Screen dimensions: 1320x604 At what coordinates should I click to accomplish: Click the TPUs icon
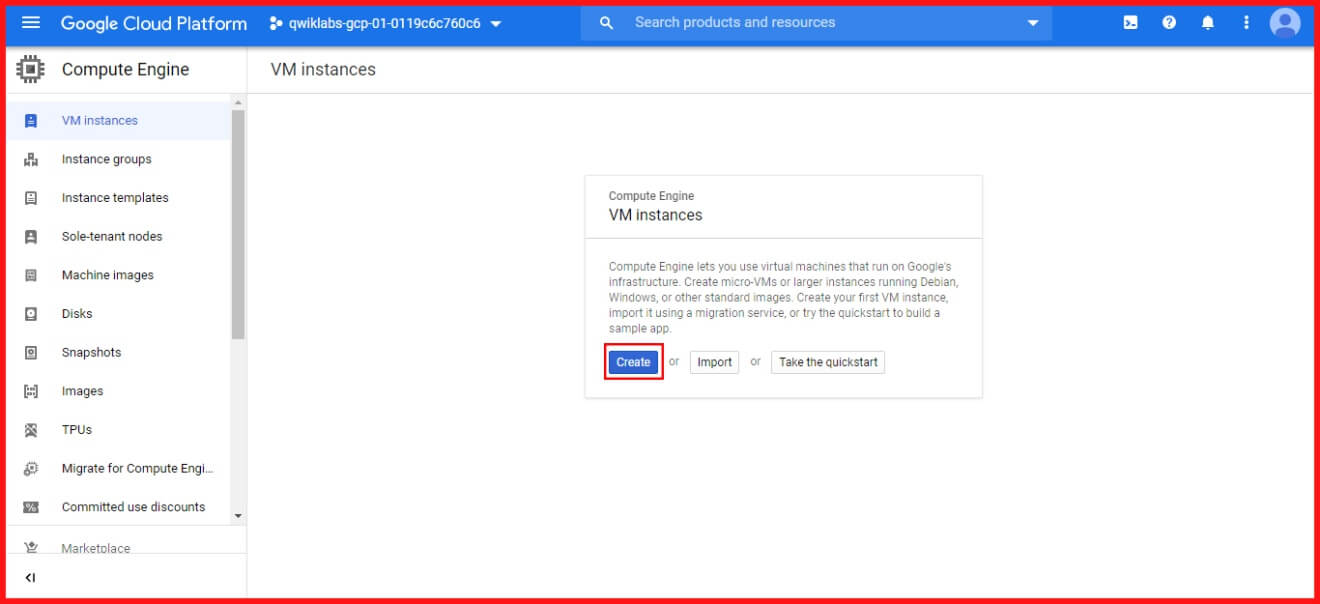click(x=31, y=430)
